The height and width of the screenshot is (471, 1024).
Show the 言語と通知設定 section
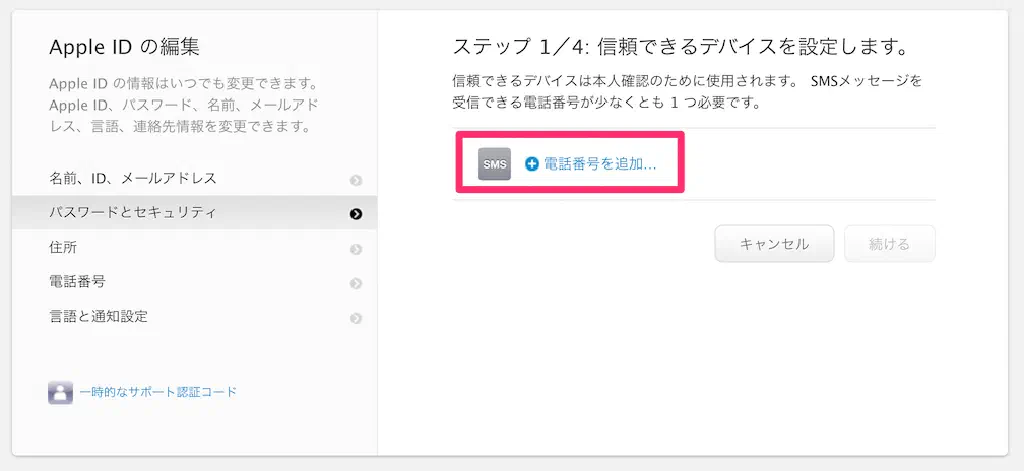98,317
